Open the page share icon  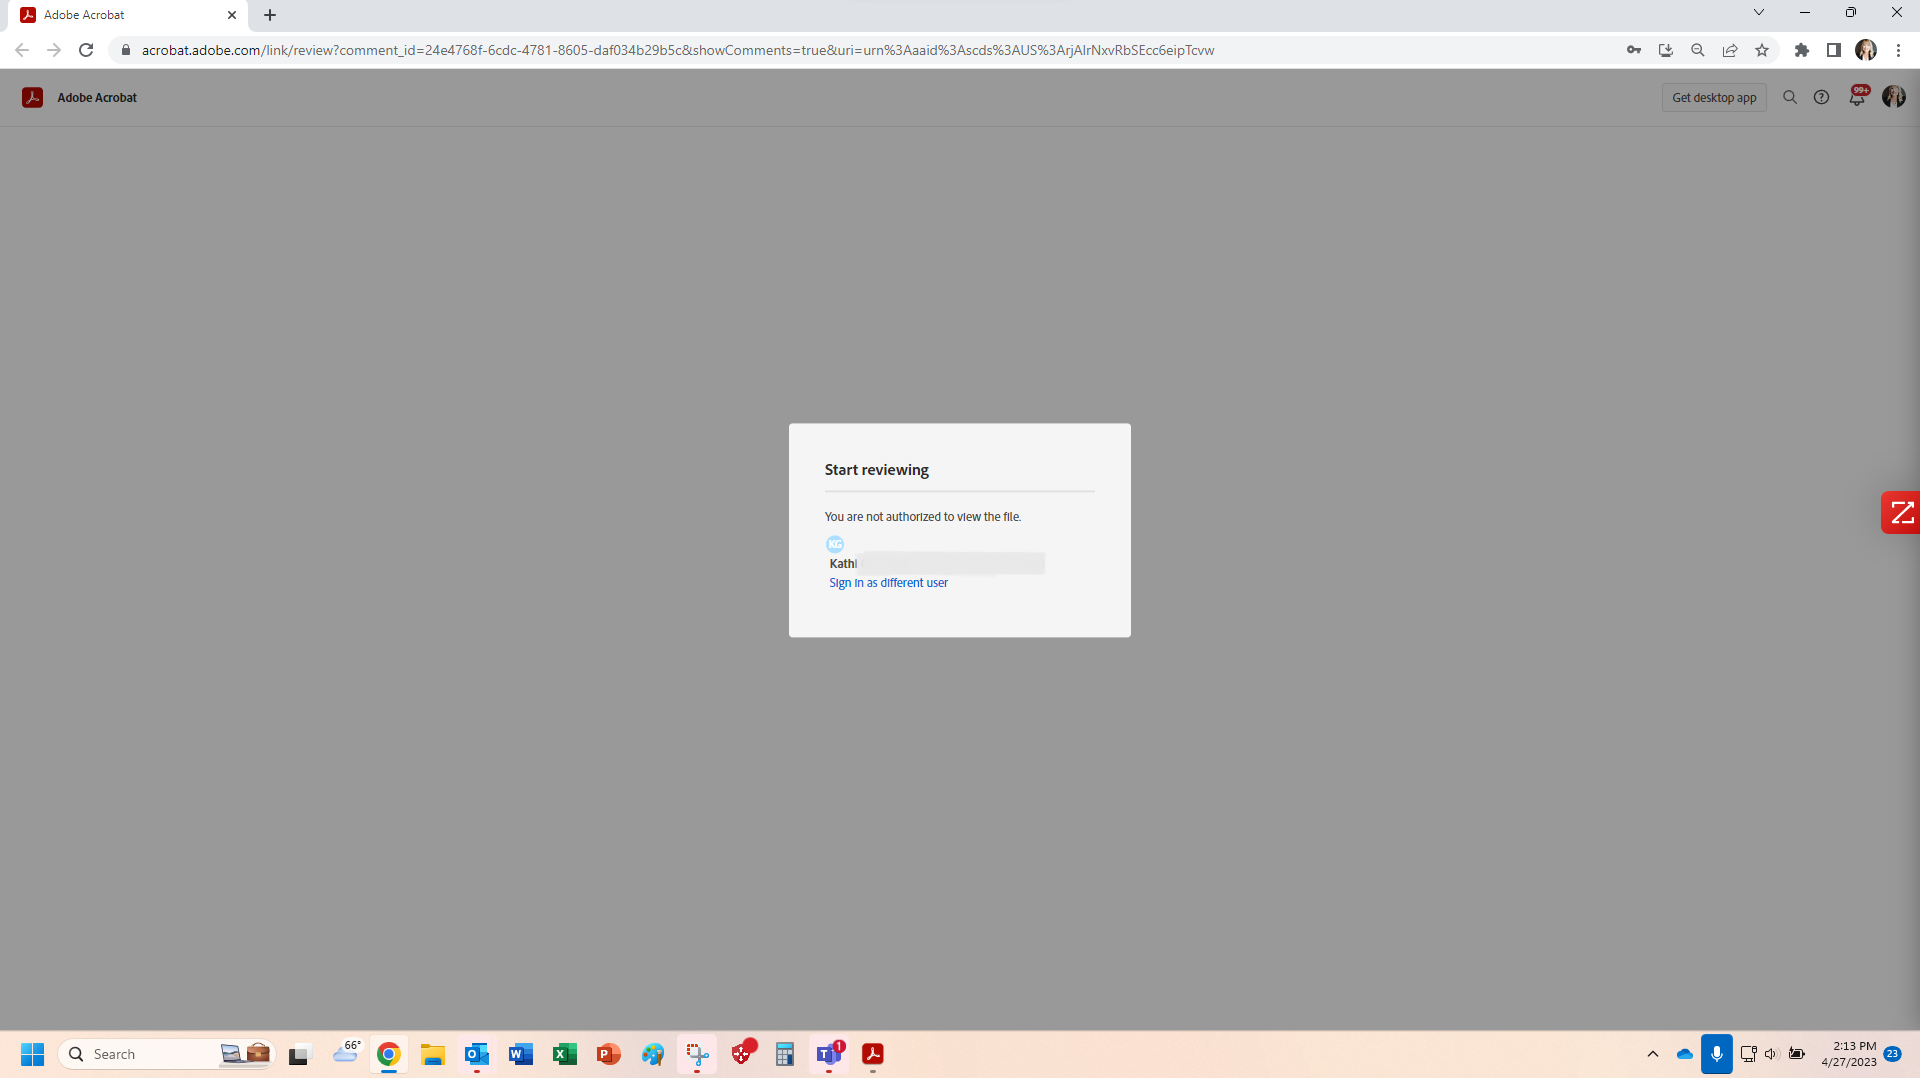point(1730,50)
